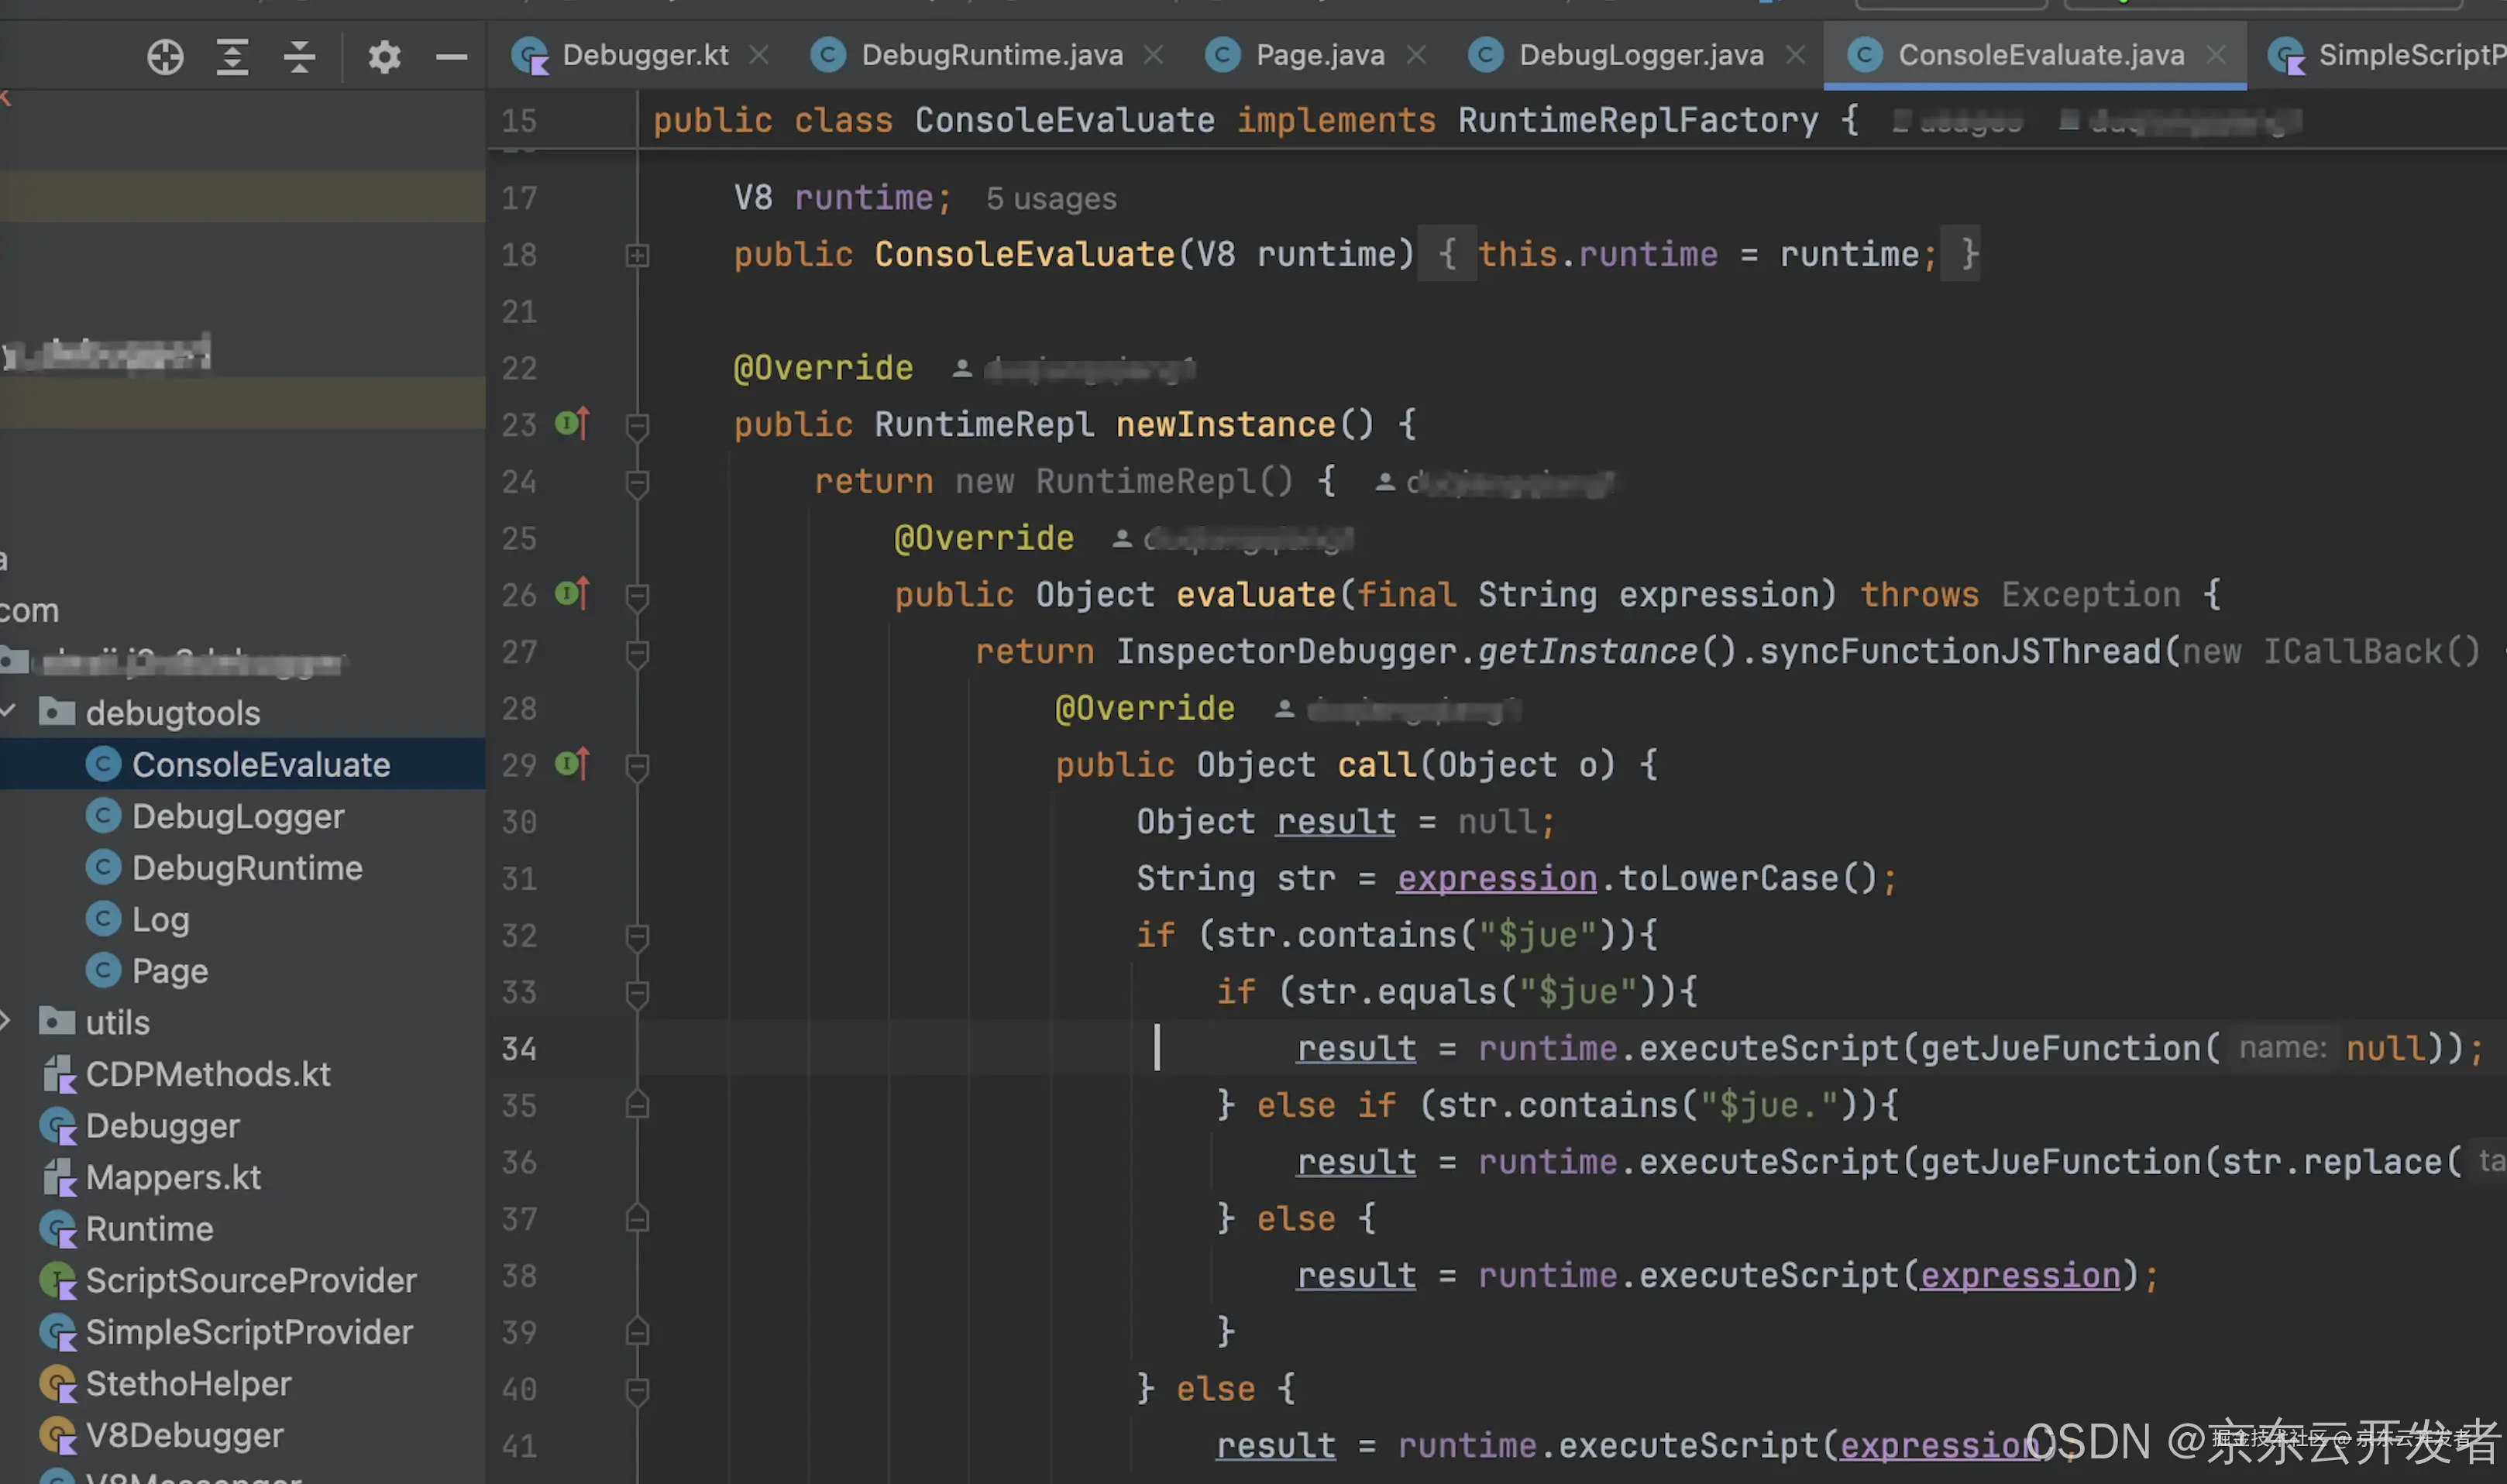2507x1484 pixels.
Task: Expand the folded constructor on line 18
Action: click(637, 256)
